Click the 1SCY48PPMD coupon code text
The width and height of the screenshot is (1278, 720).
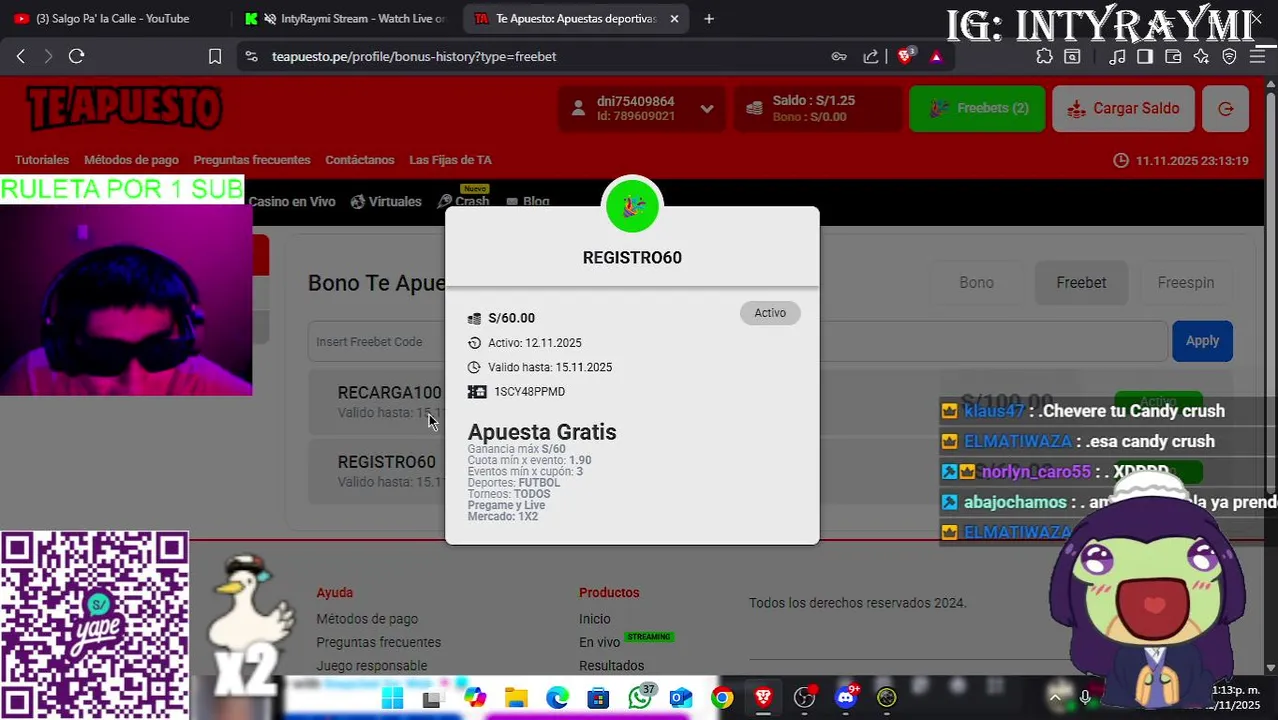(529, 392)
